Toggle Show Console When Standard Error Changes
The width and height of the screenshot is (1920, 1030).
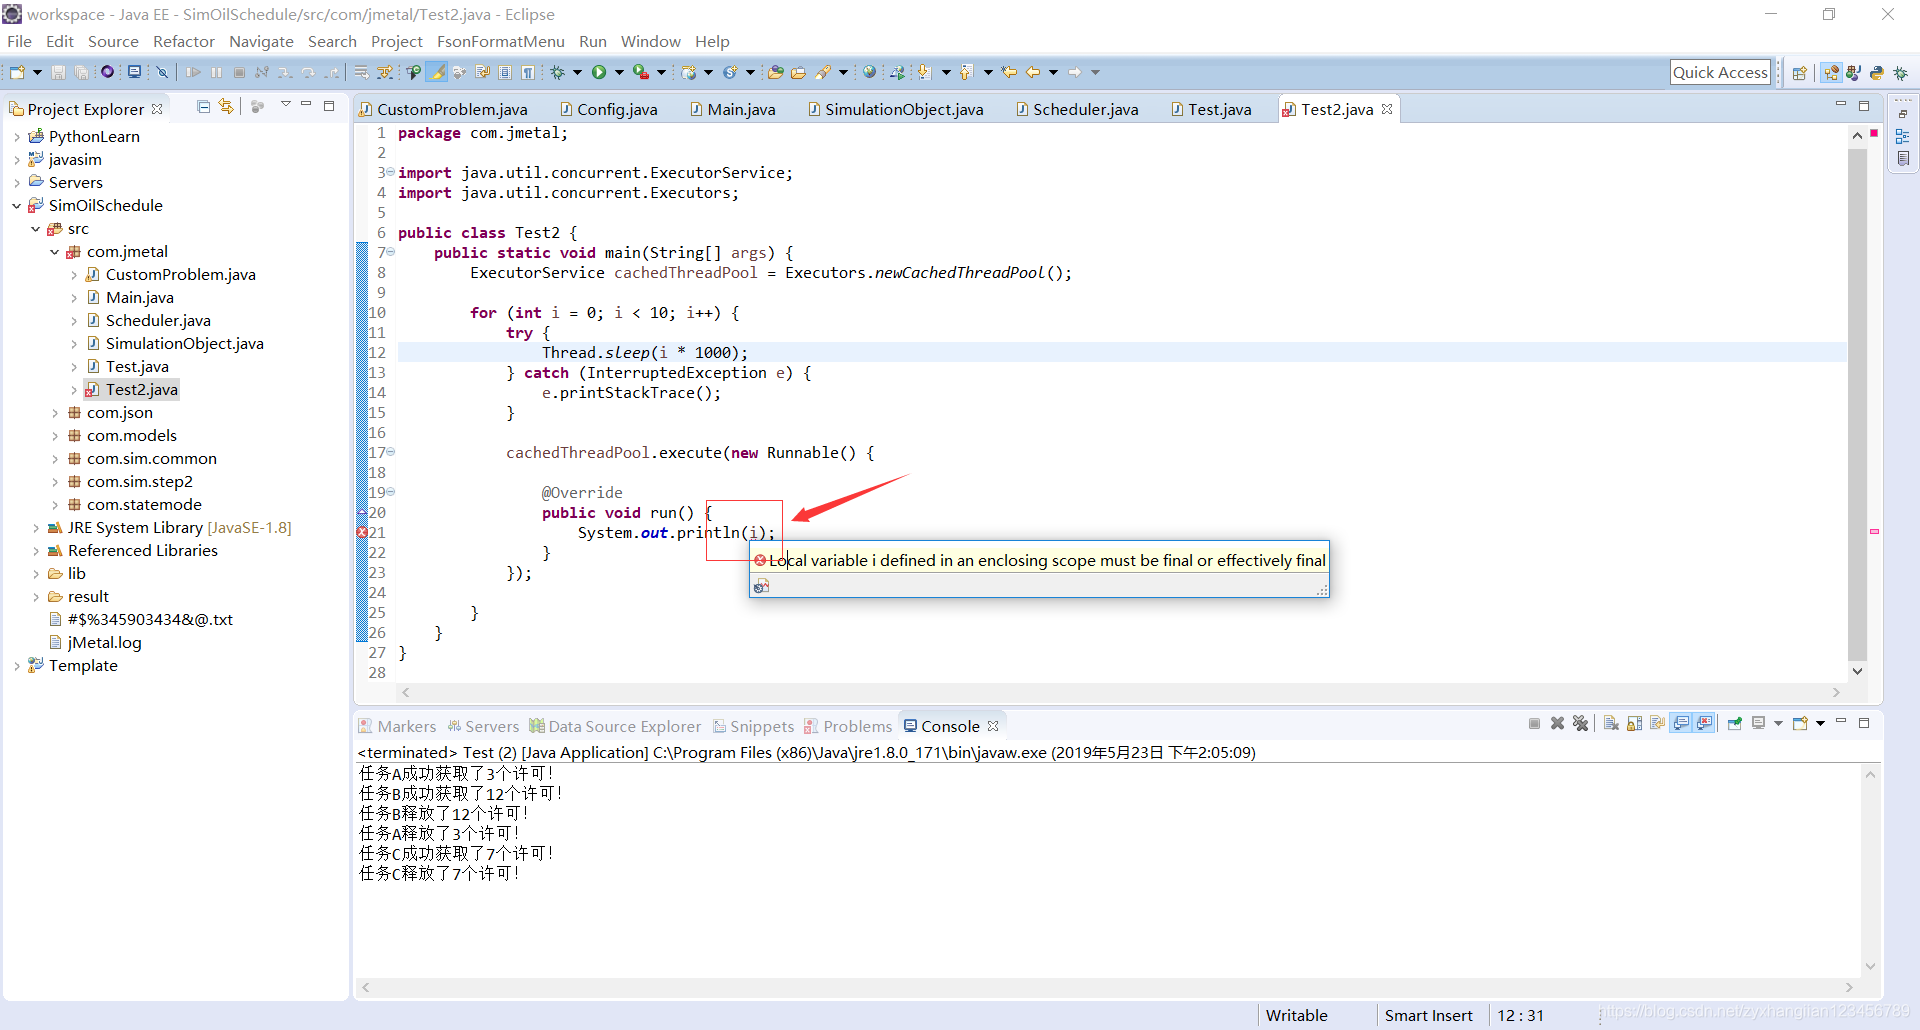1703,723
